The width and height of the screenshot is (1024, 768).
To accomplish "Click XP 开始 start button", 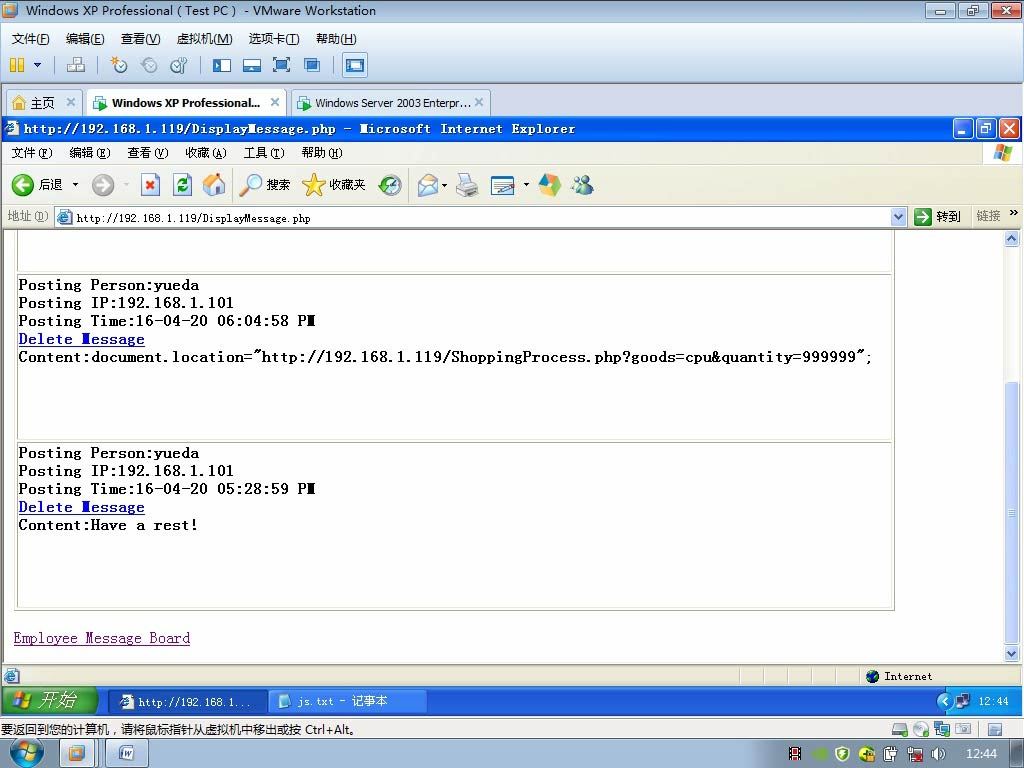I will (50, 701).
